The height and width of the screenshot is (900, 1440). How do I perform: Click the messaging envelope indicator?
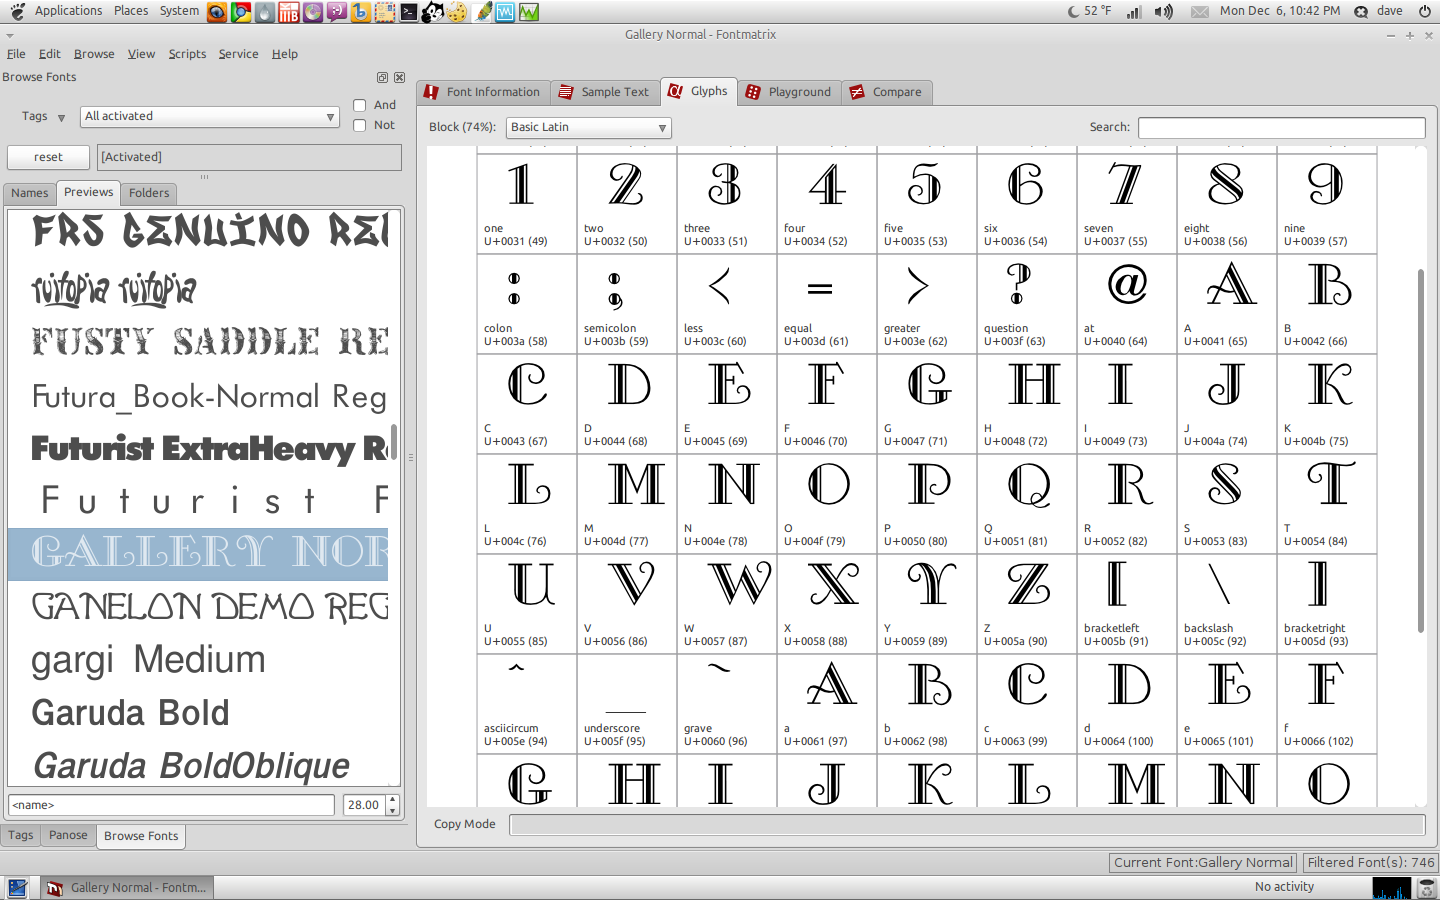(1200, 12)
